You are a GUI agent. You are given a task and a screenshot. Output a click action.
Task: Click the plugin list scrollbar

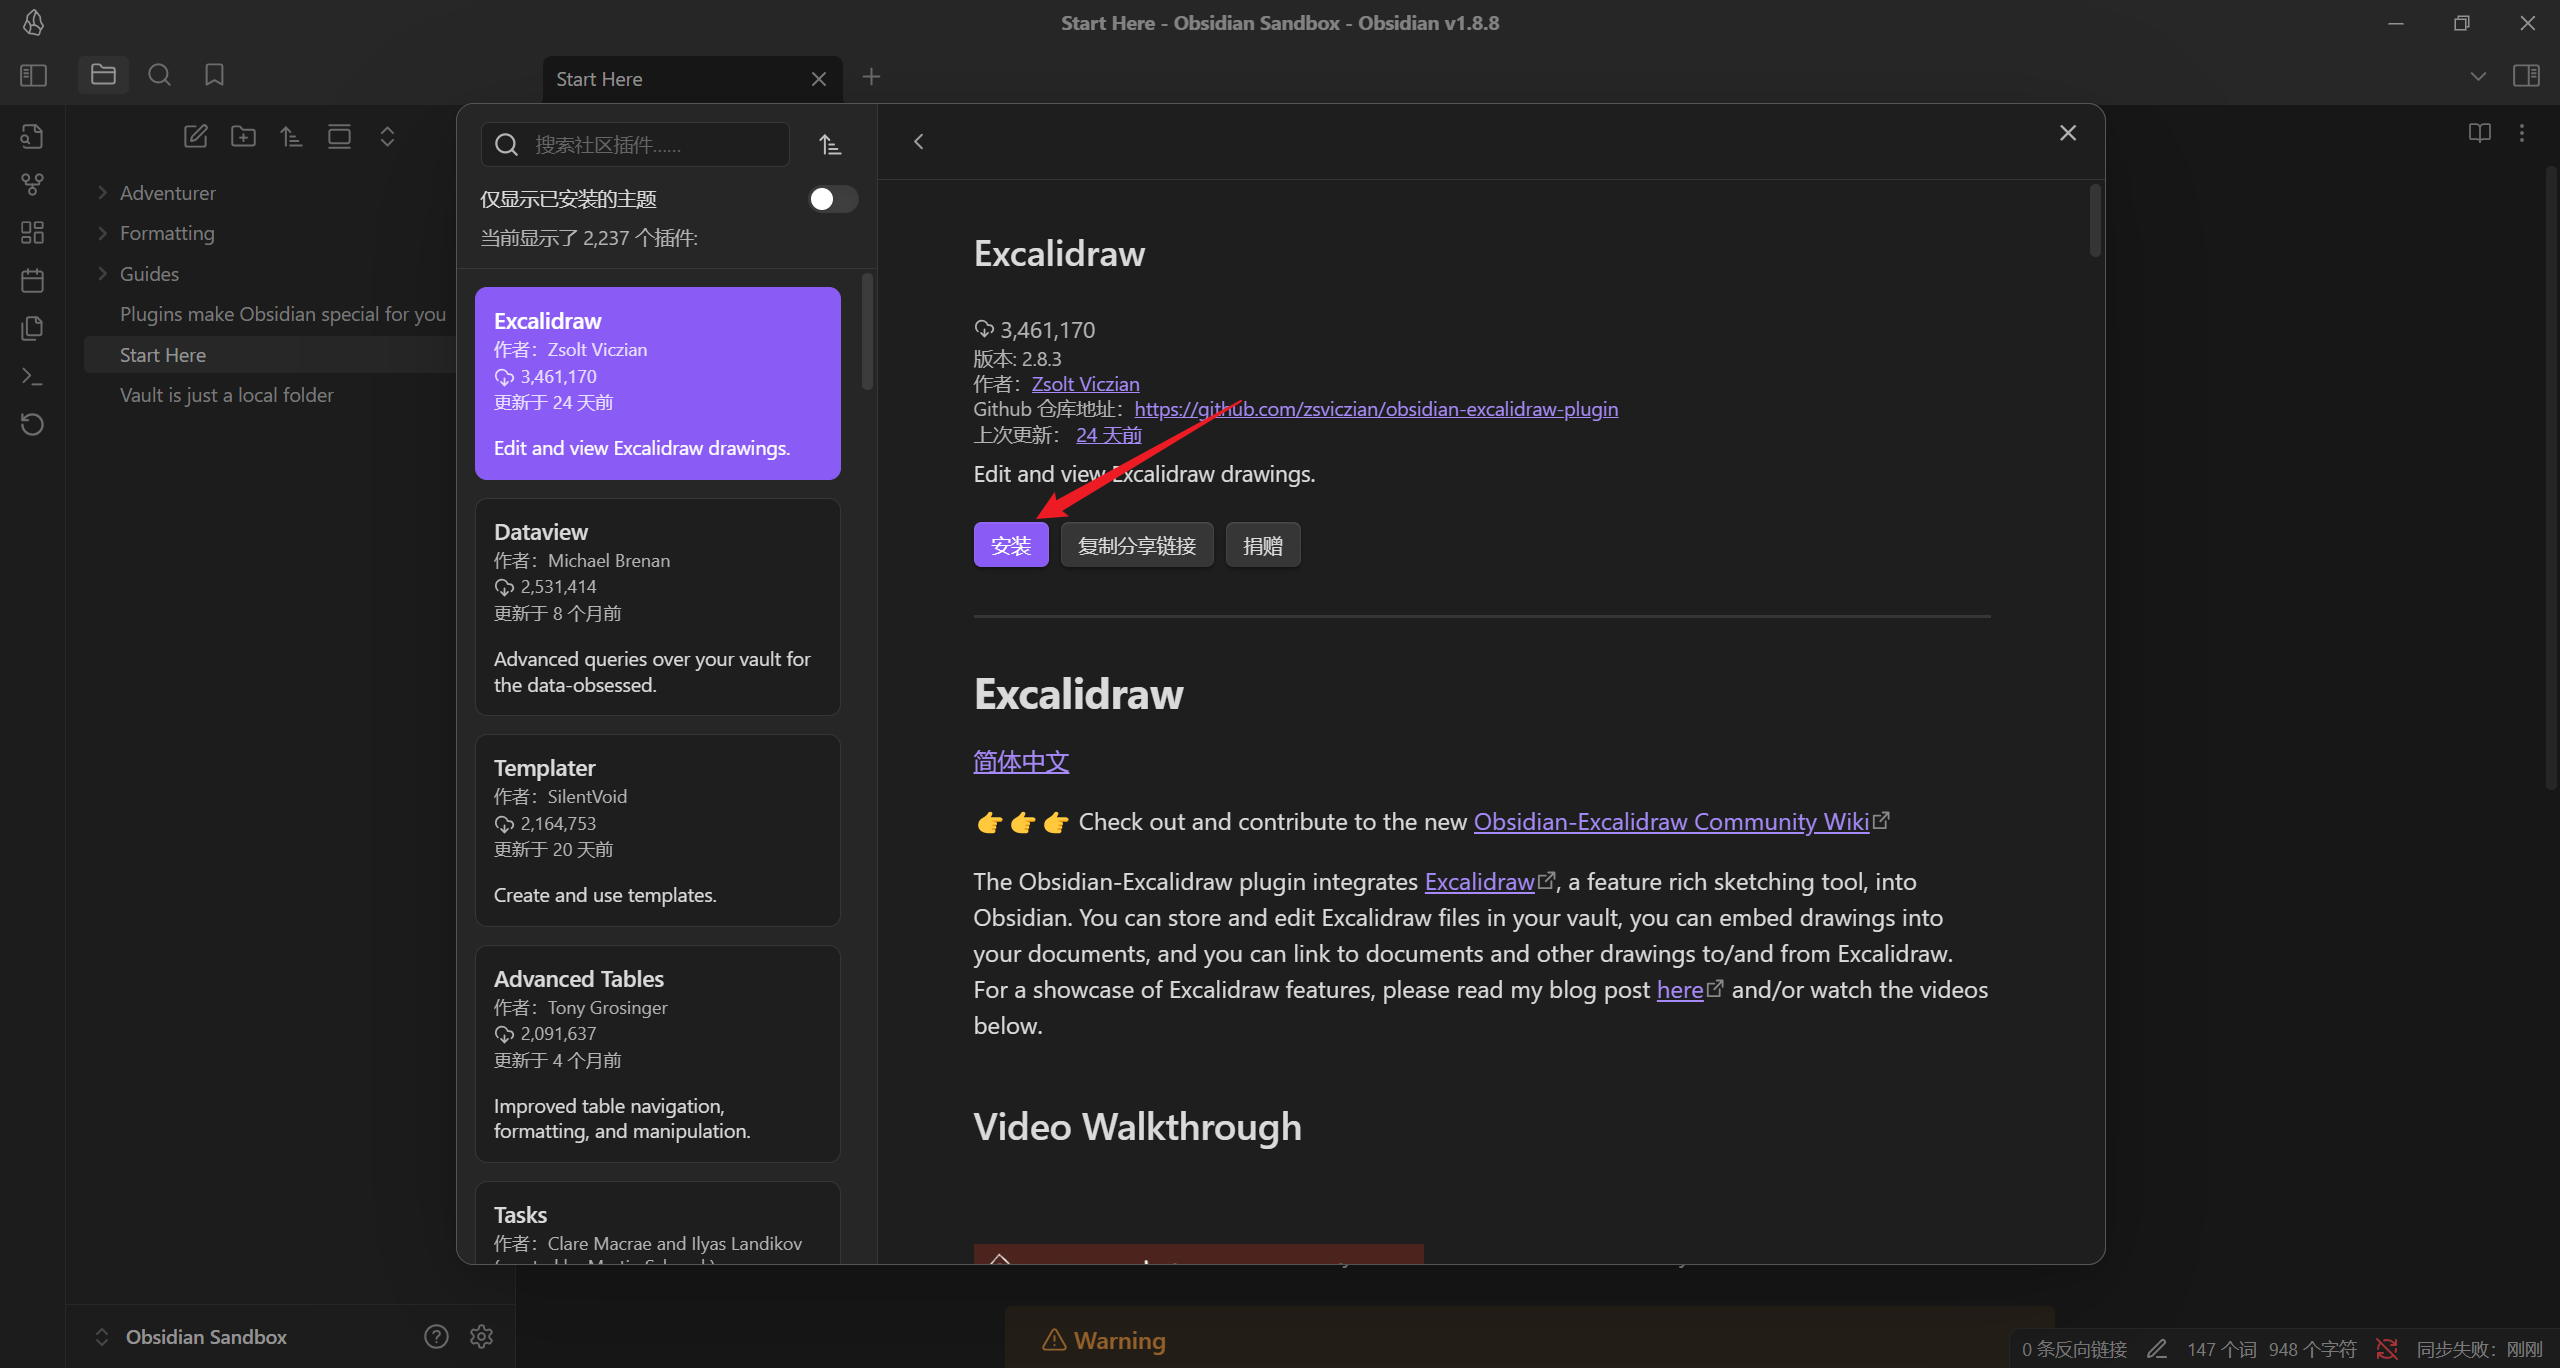click(x=867, y=332)
